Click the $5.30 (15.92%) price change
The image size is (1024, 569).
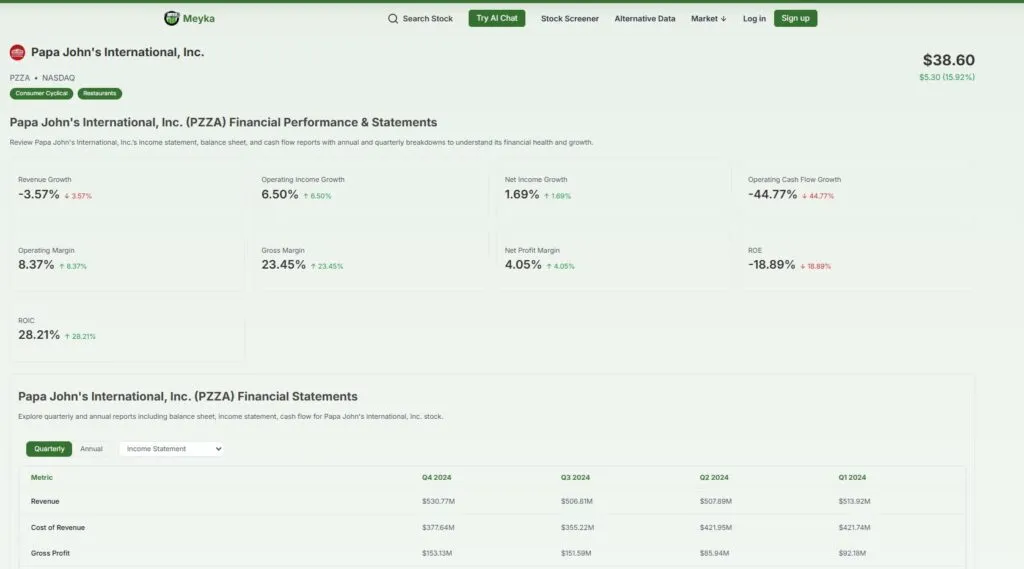coord(947,77)
